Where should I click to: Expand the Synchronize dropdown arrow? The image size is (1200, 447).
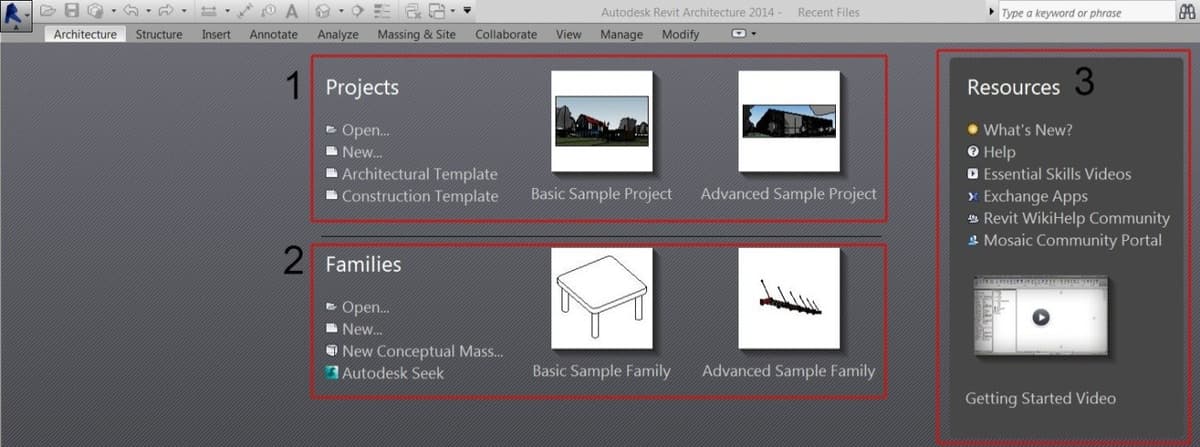[x=114, y=11]
